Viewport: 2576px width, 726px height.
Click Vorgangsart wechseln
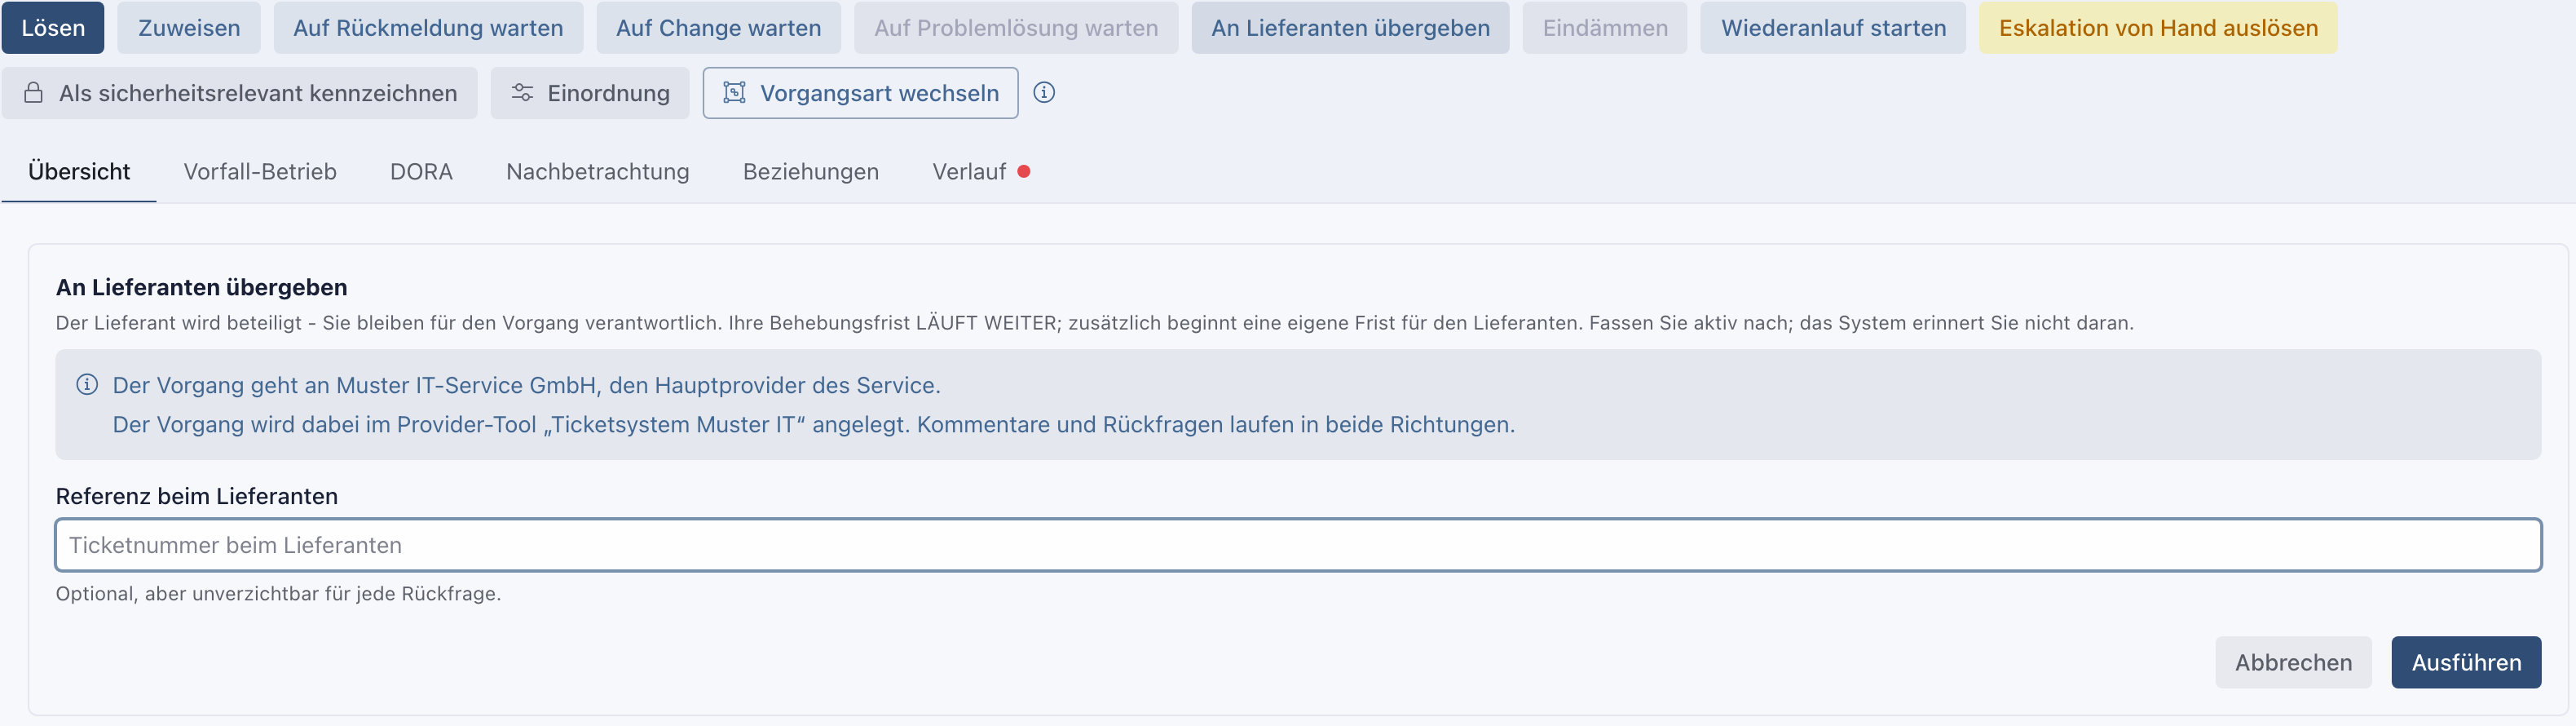click(x=860, y=93)
